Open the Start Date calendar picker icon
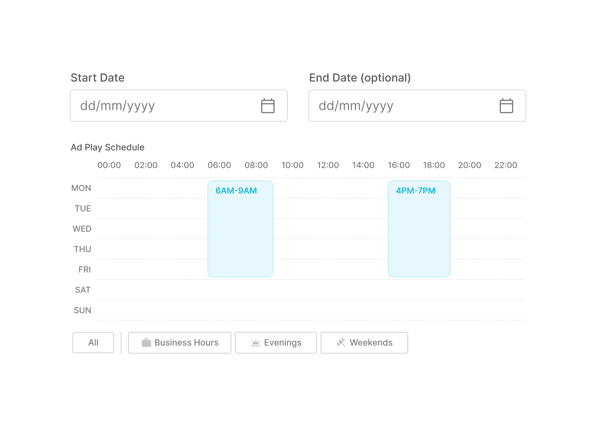Image resolution: width=600 pixels, height=433 pixels. click(x=268, y=106)
